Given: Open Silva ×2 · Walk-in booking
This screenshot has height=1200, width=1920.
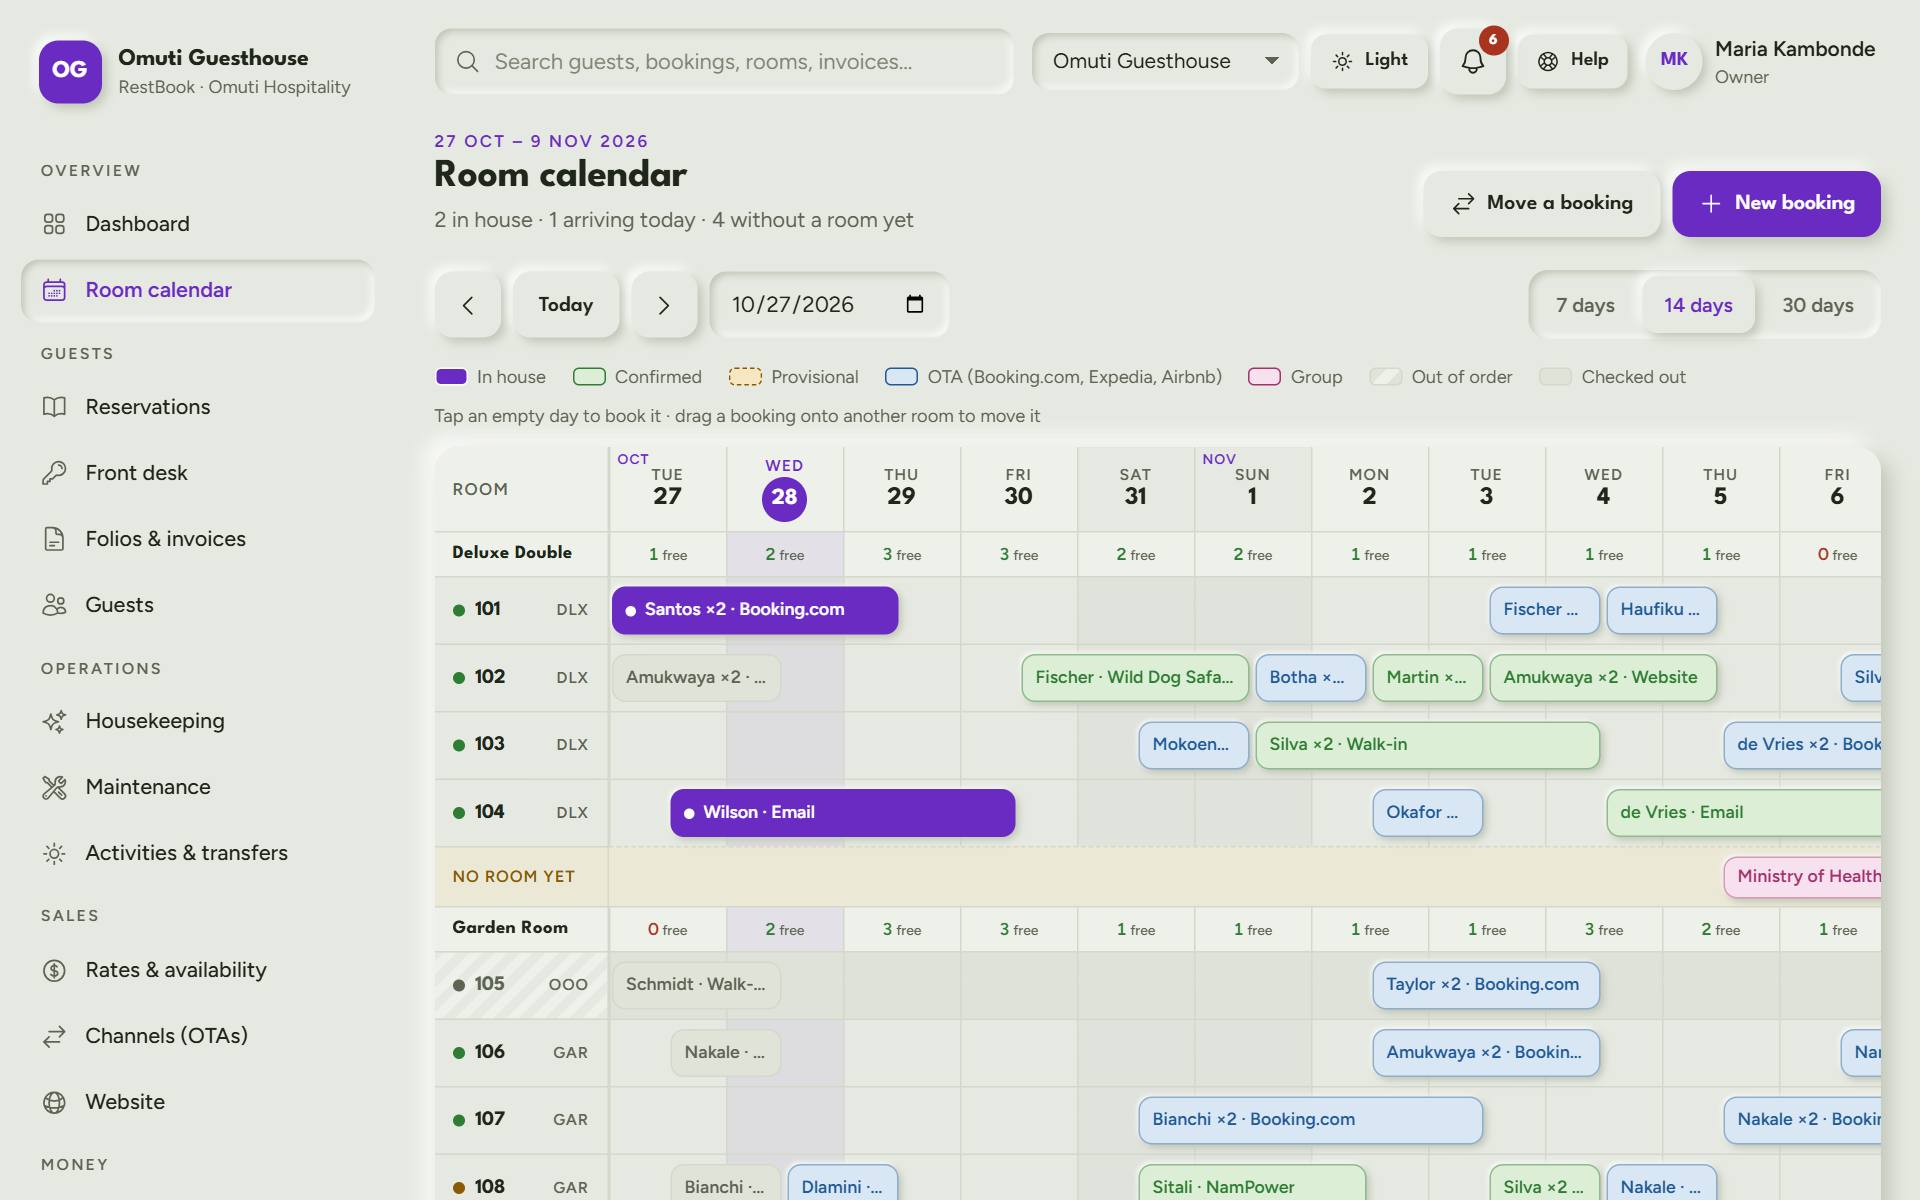Looking at the screenshot, I should [x=1427, y=745].
